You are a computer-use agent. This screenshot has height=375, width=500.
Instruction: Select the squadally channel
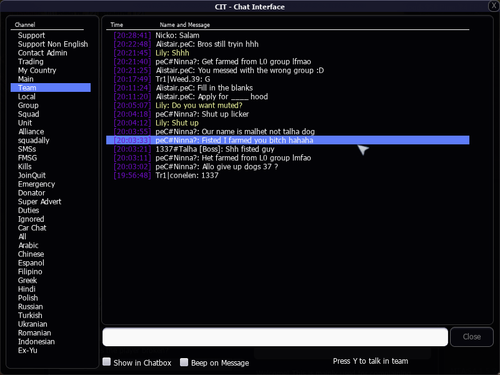(34, 140)
